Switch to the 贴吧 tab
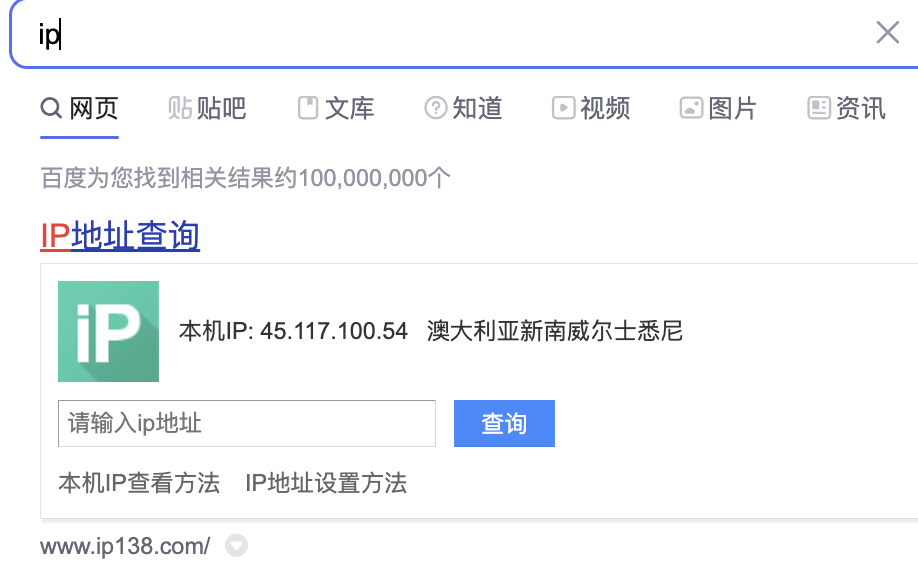 point(207,108)
